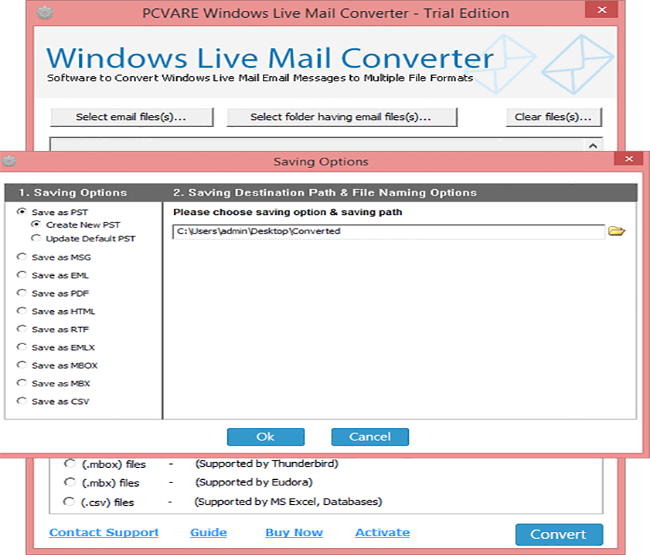The width and height of the screenshot is (650, 555).
Task: Click '2. Saving Destination Path & File Naming Options' header
Action: click(x=325, y=192)
